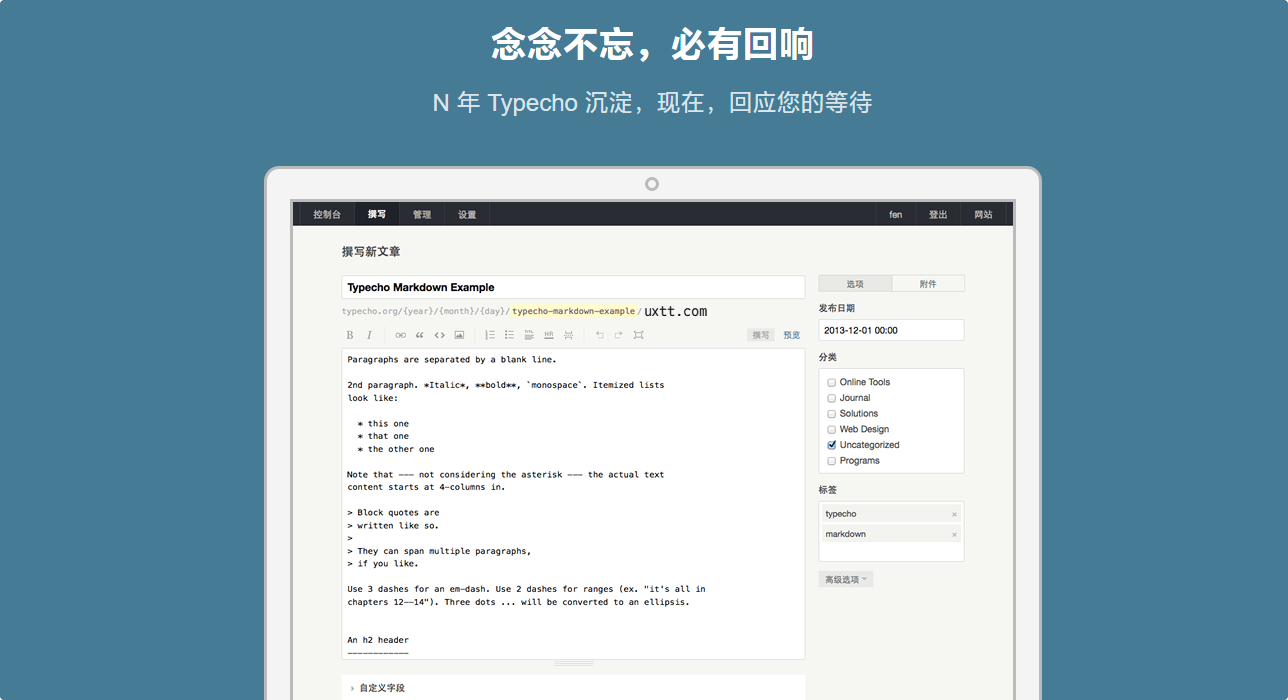Check the Online Tools category
The width and height of the screenshot is (1288, 700).
(x=831, y=382)
